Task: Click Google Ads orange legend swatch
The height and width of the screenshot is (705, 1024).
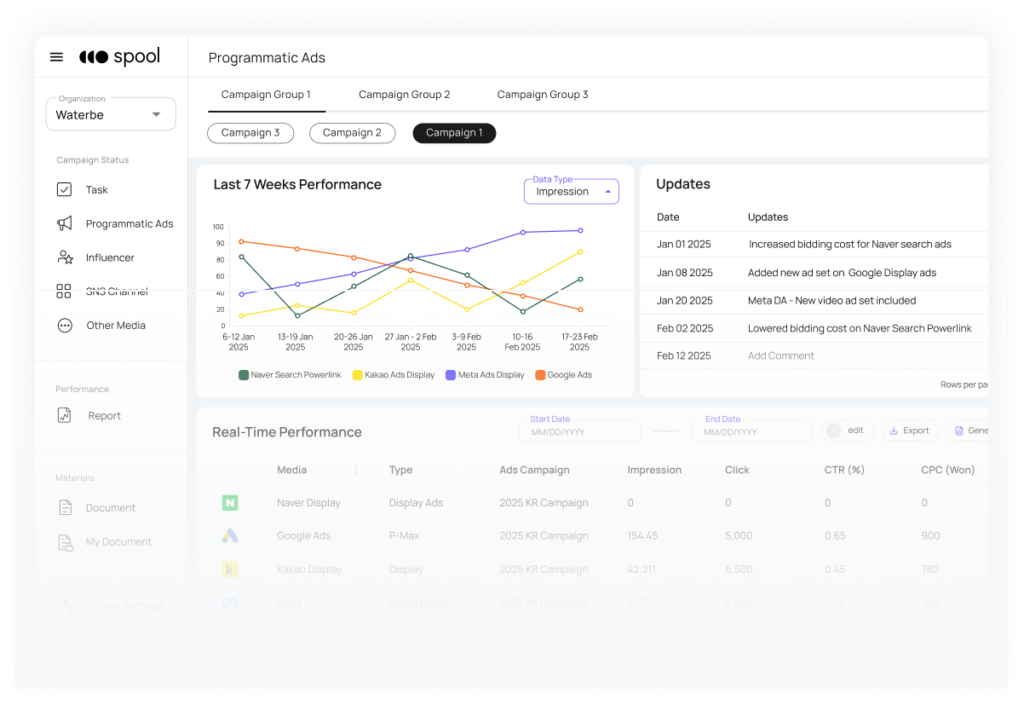Action: 540,375
